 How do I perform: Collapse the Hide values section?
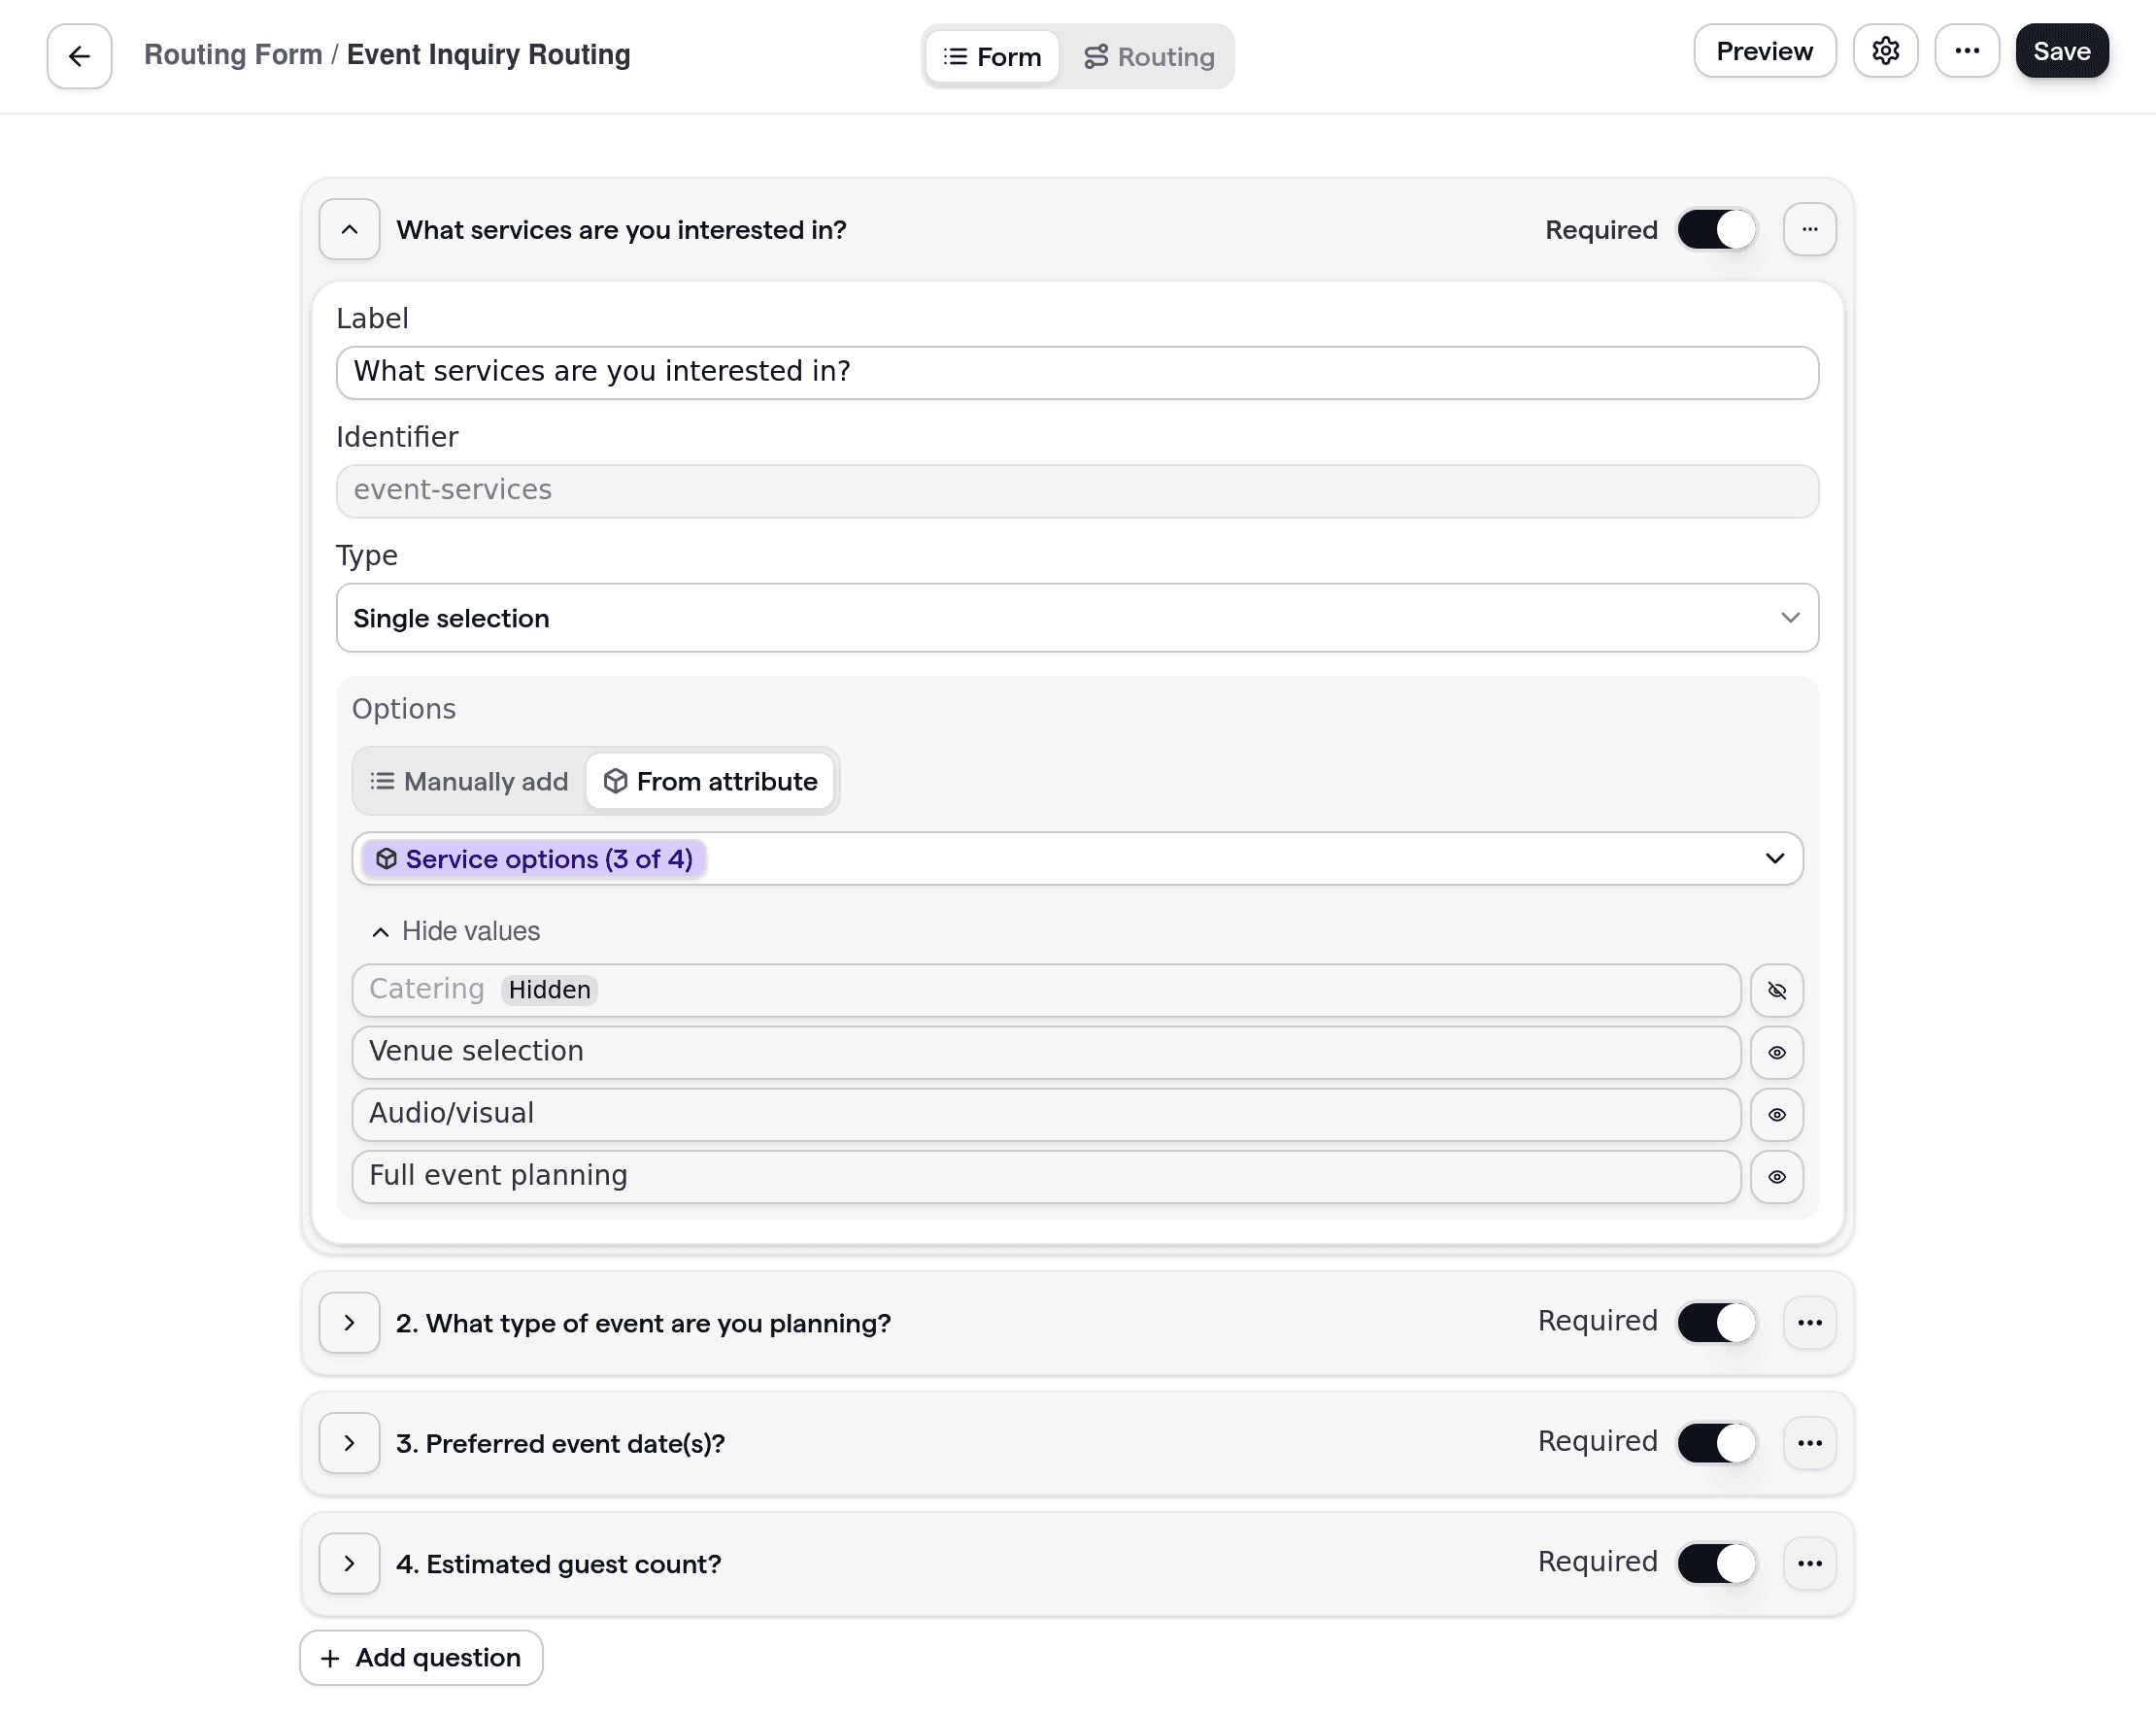[x=455, y=931]
